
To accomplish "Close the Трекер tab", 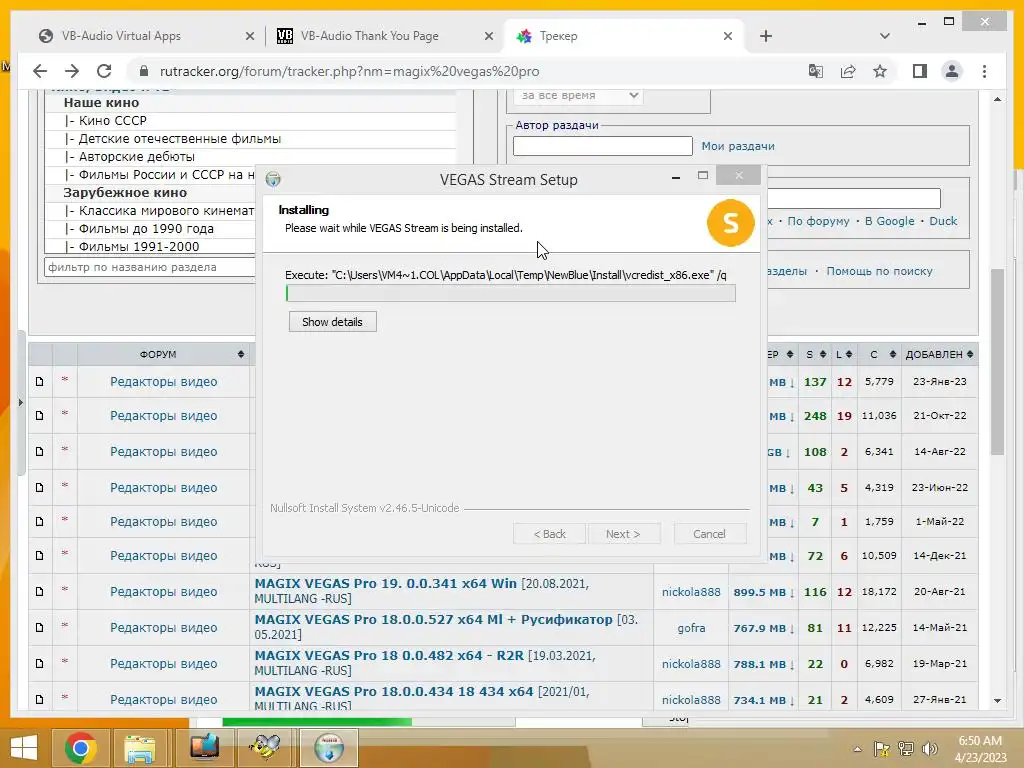I will coord(728,36).
